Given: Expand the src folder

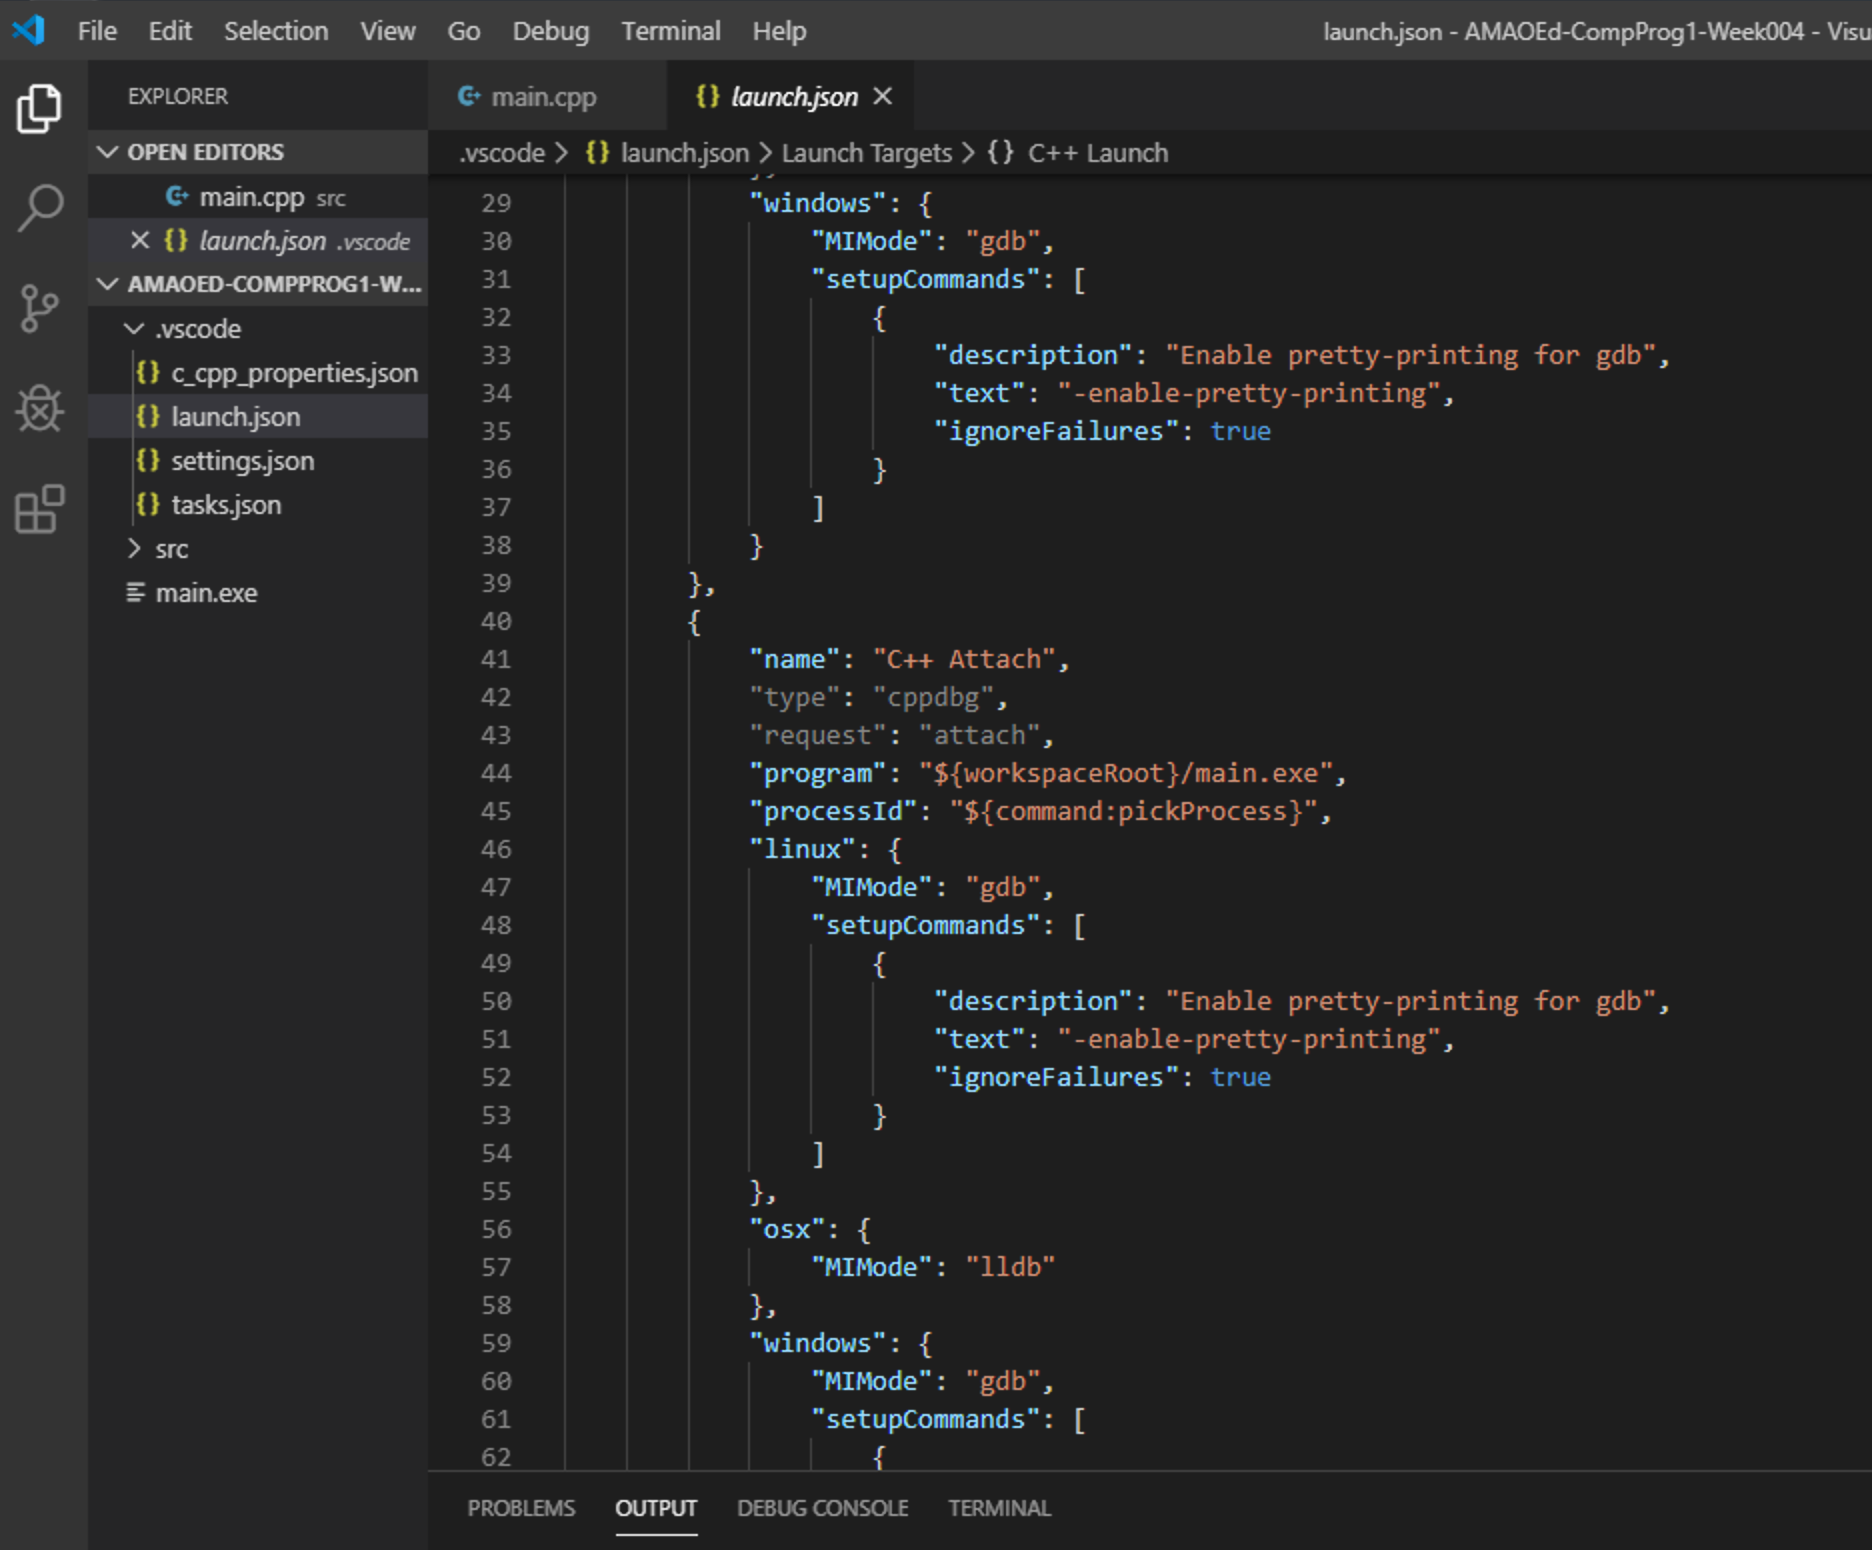Looking at the screenshot, I should [x=134, y=549].
